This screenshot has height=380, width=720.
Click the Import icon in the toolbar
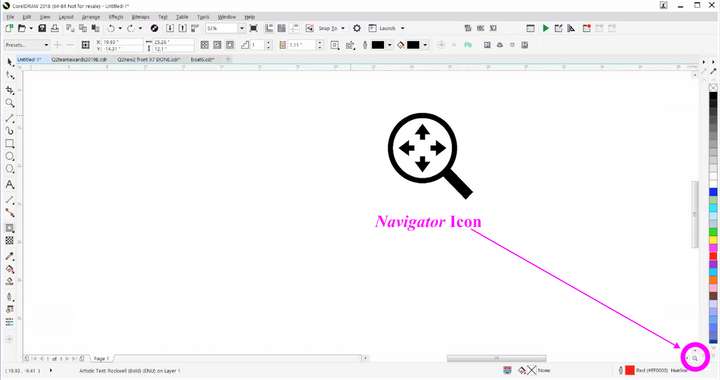tap(170, 28)
